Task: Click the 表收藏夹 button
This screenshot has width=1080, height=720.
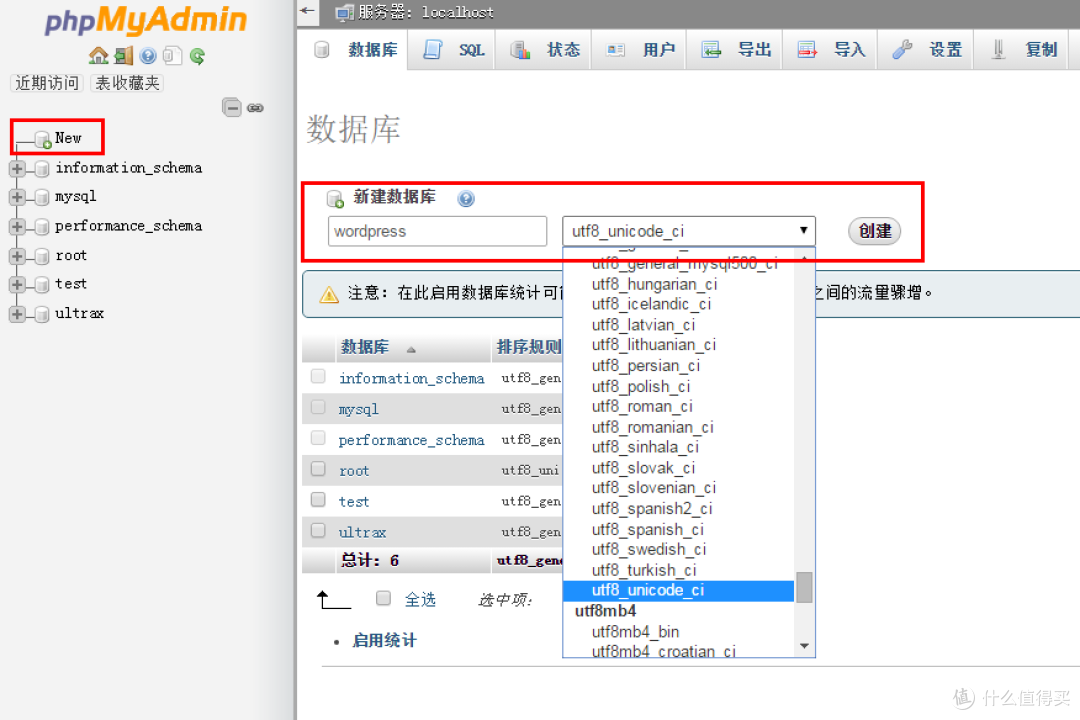Action: click(127, 83)
